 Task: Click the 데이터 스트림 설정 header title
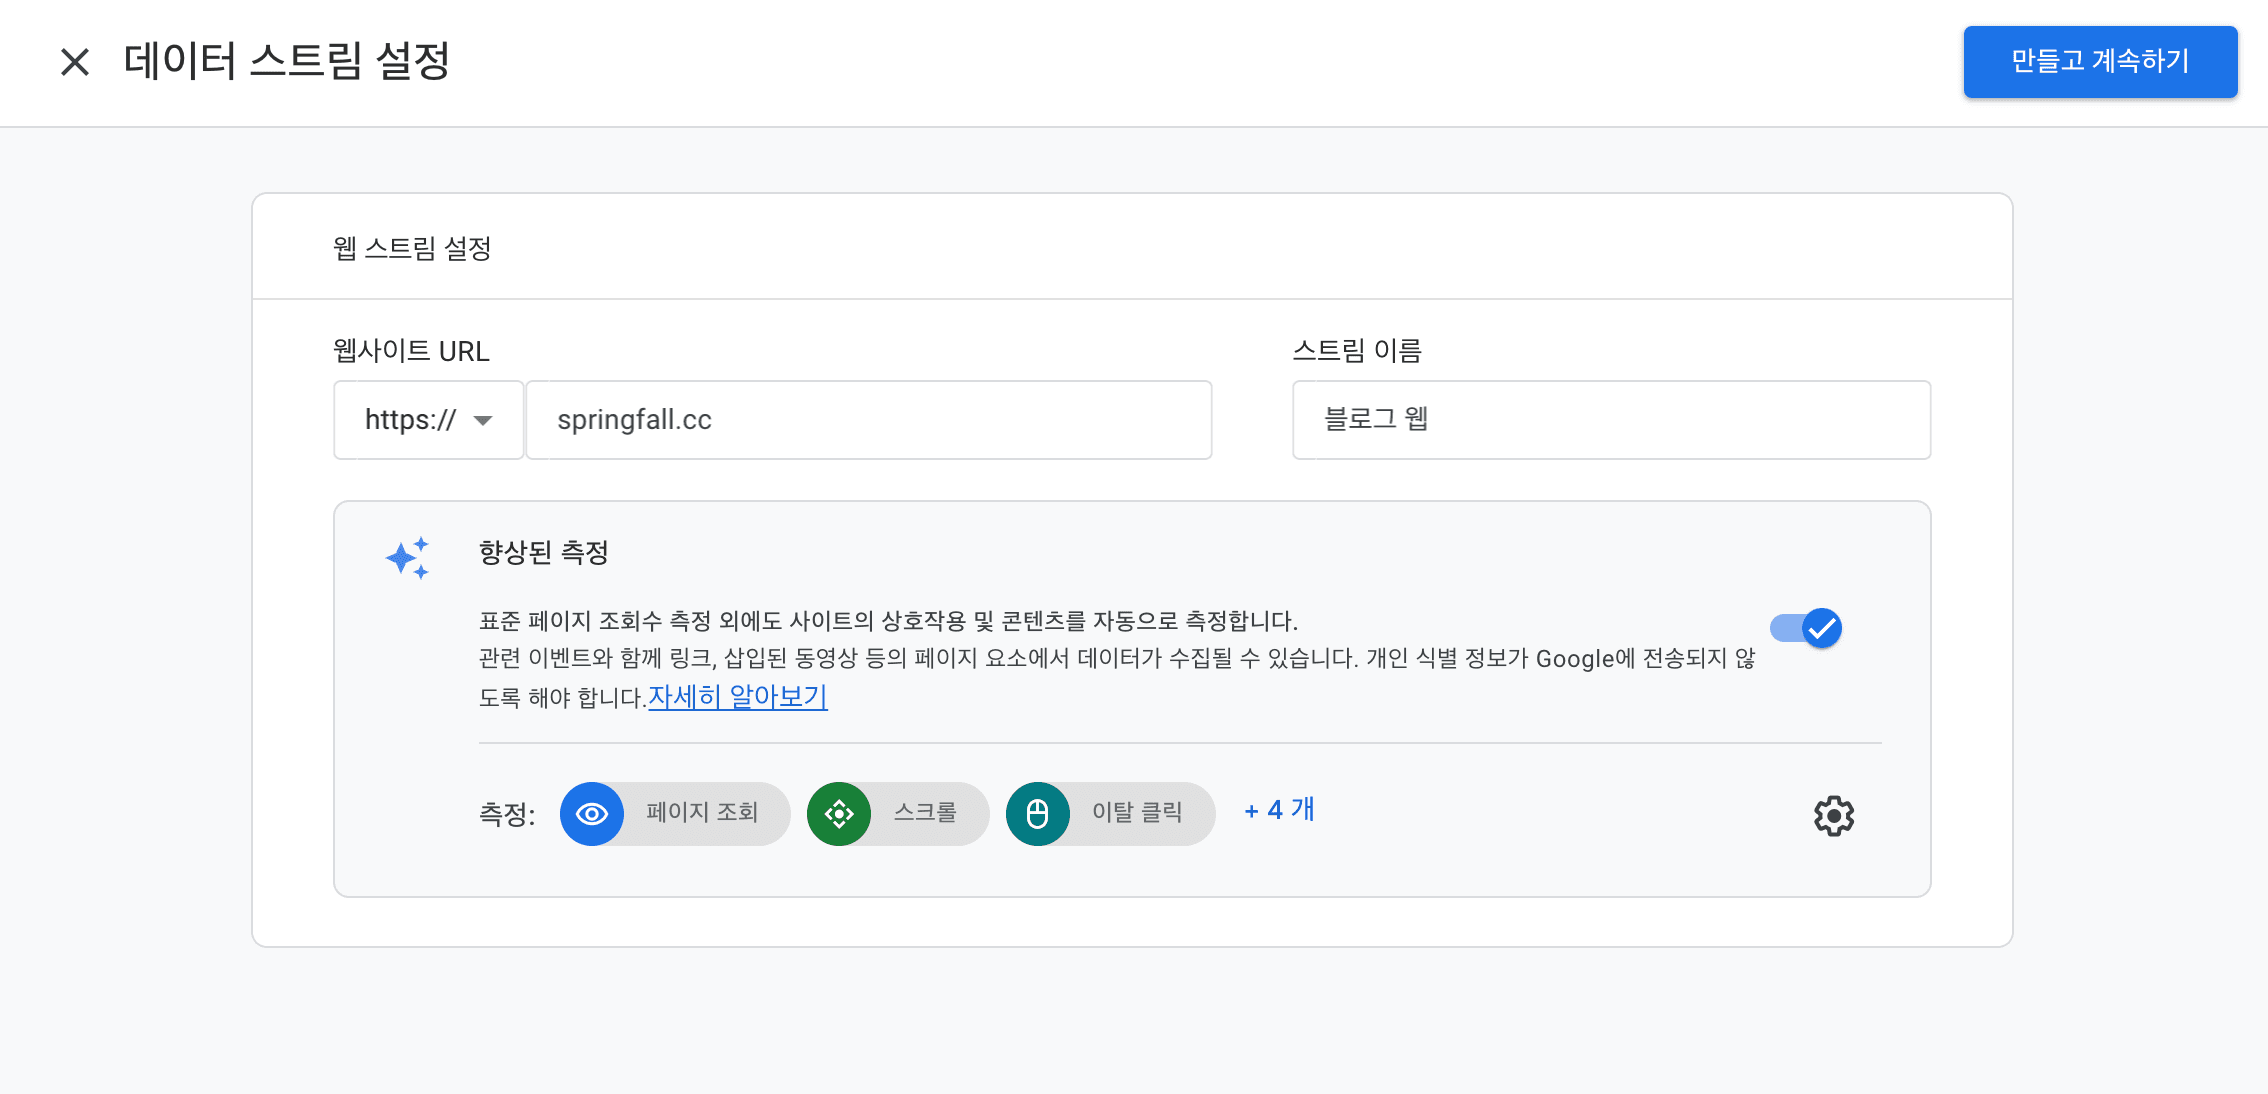(x=287, y=61)
